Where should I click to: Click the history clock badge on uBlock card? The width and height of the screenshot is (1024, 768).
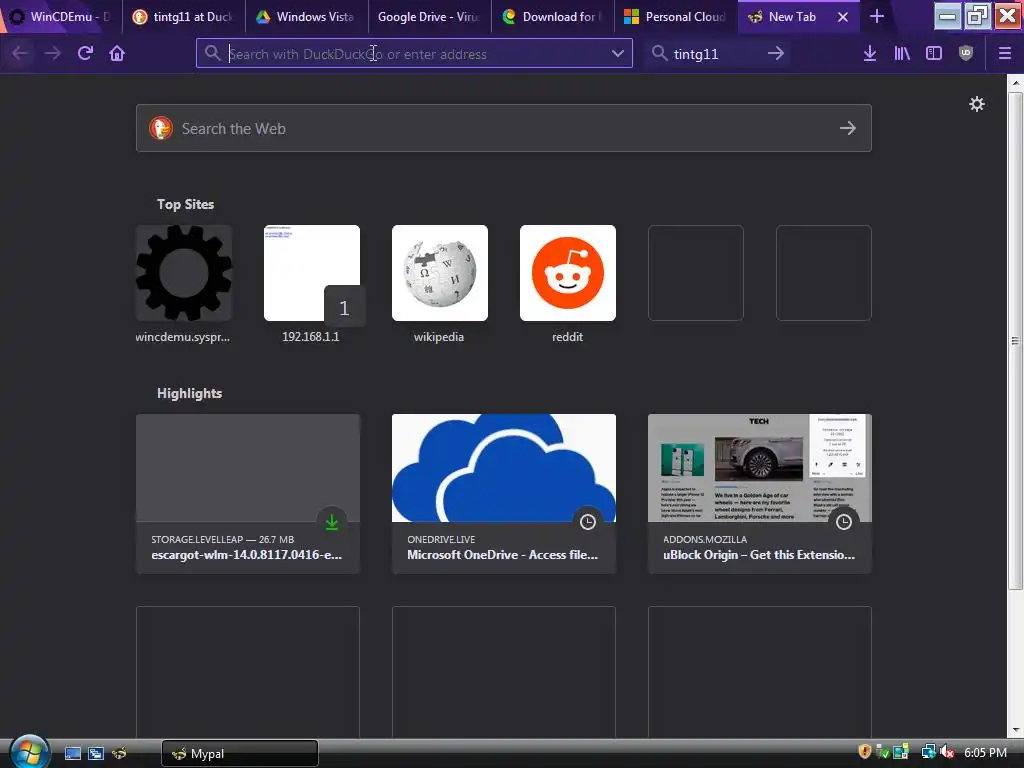pos(844,522)
